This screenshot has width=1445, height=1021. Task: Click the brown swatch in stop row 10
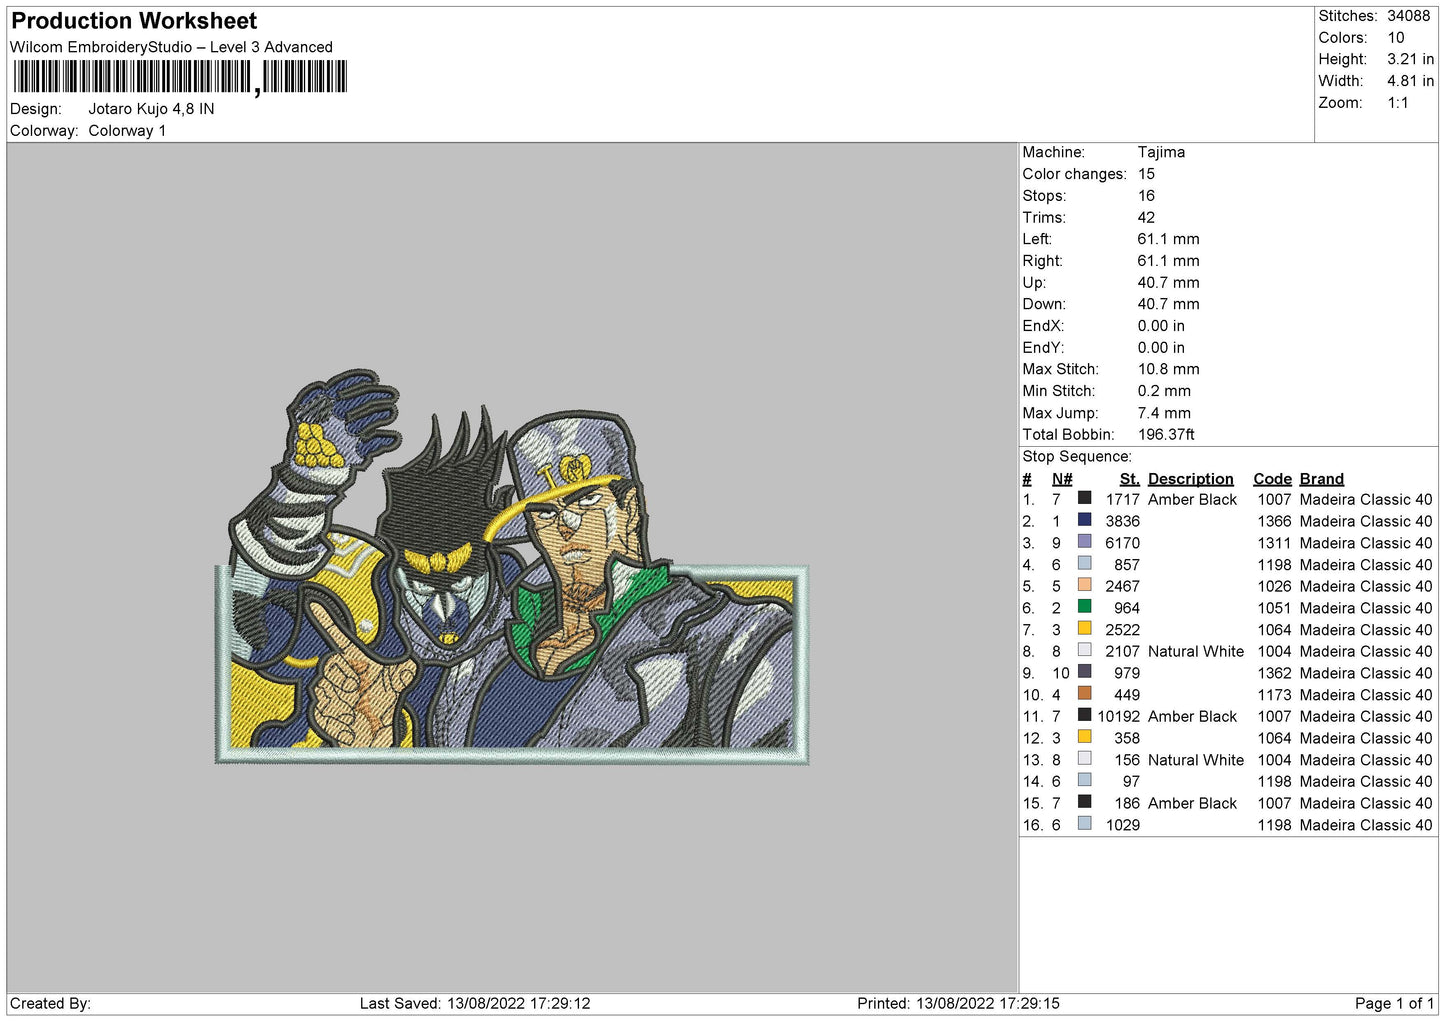click(x=1084, y=694)
